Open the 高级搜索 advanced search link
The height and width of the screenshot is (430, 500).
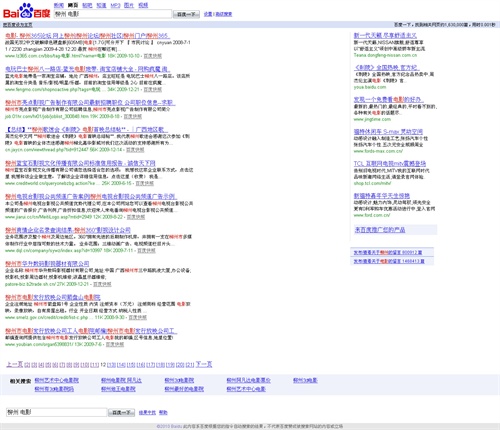224,14
